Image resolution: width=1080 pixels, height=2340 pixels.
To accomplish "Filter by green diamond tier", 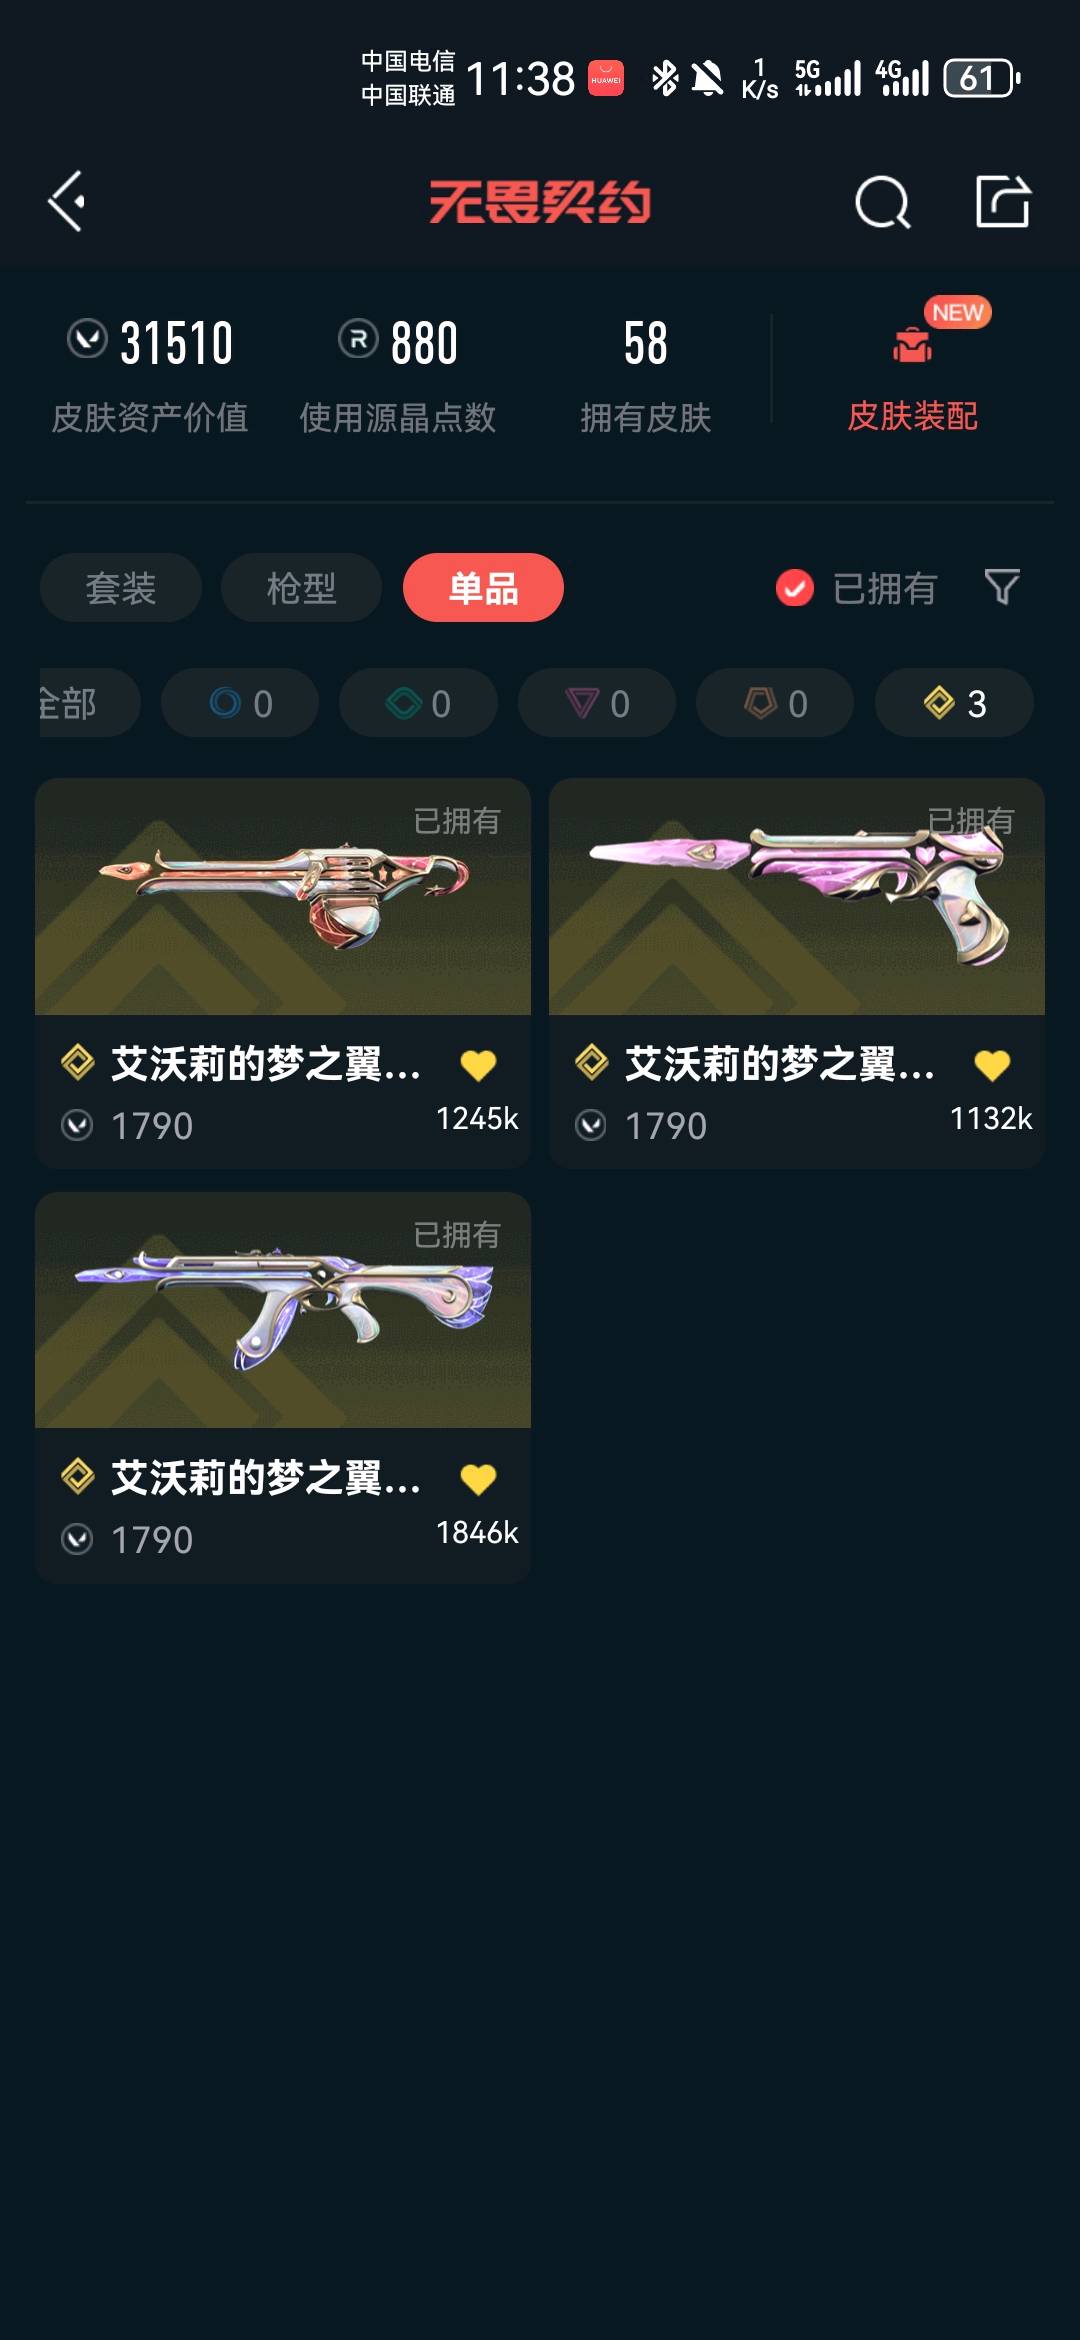I will point(418,703).
